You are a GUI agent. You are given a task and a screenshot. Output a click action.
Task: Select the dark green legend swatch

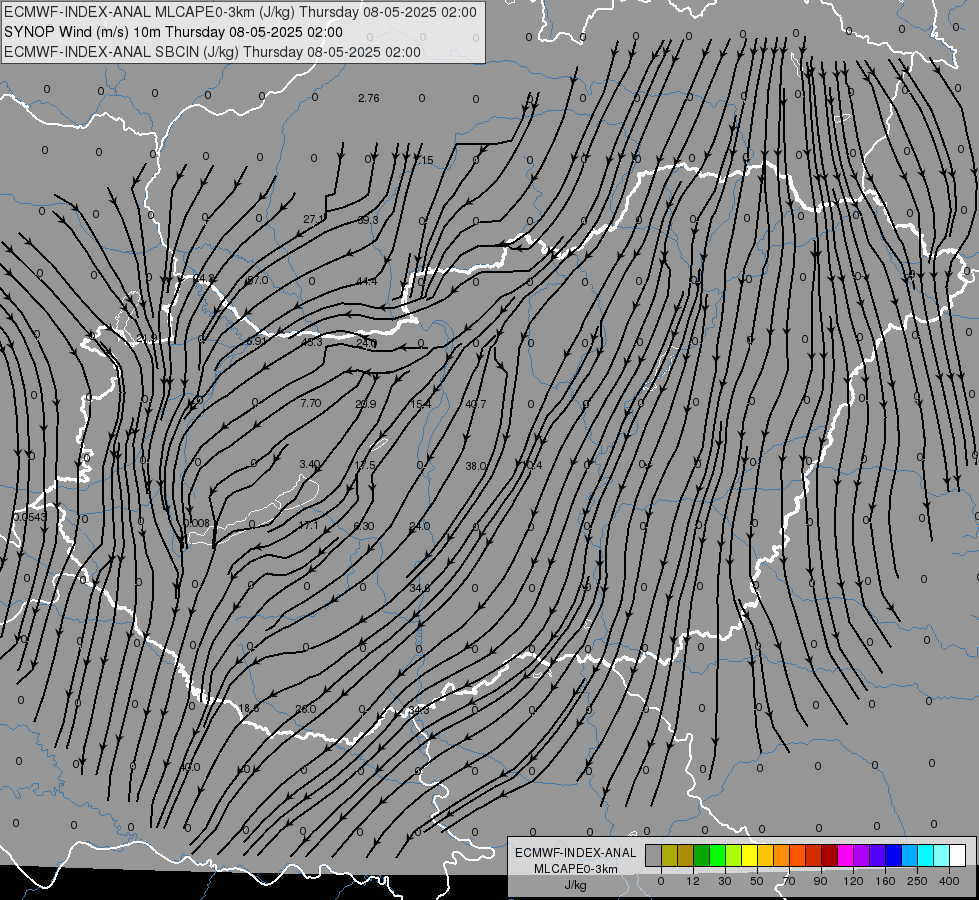tap(702, 855)
